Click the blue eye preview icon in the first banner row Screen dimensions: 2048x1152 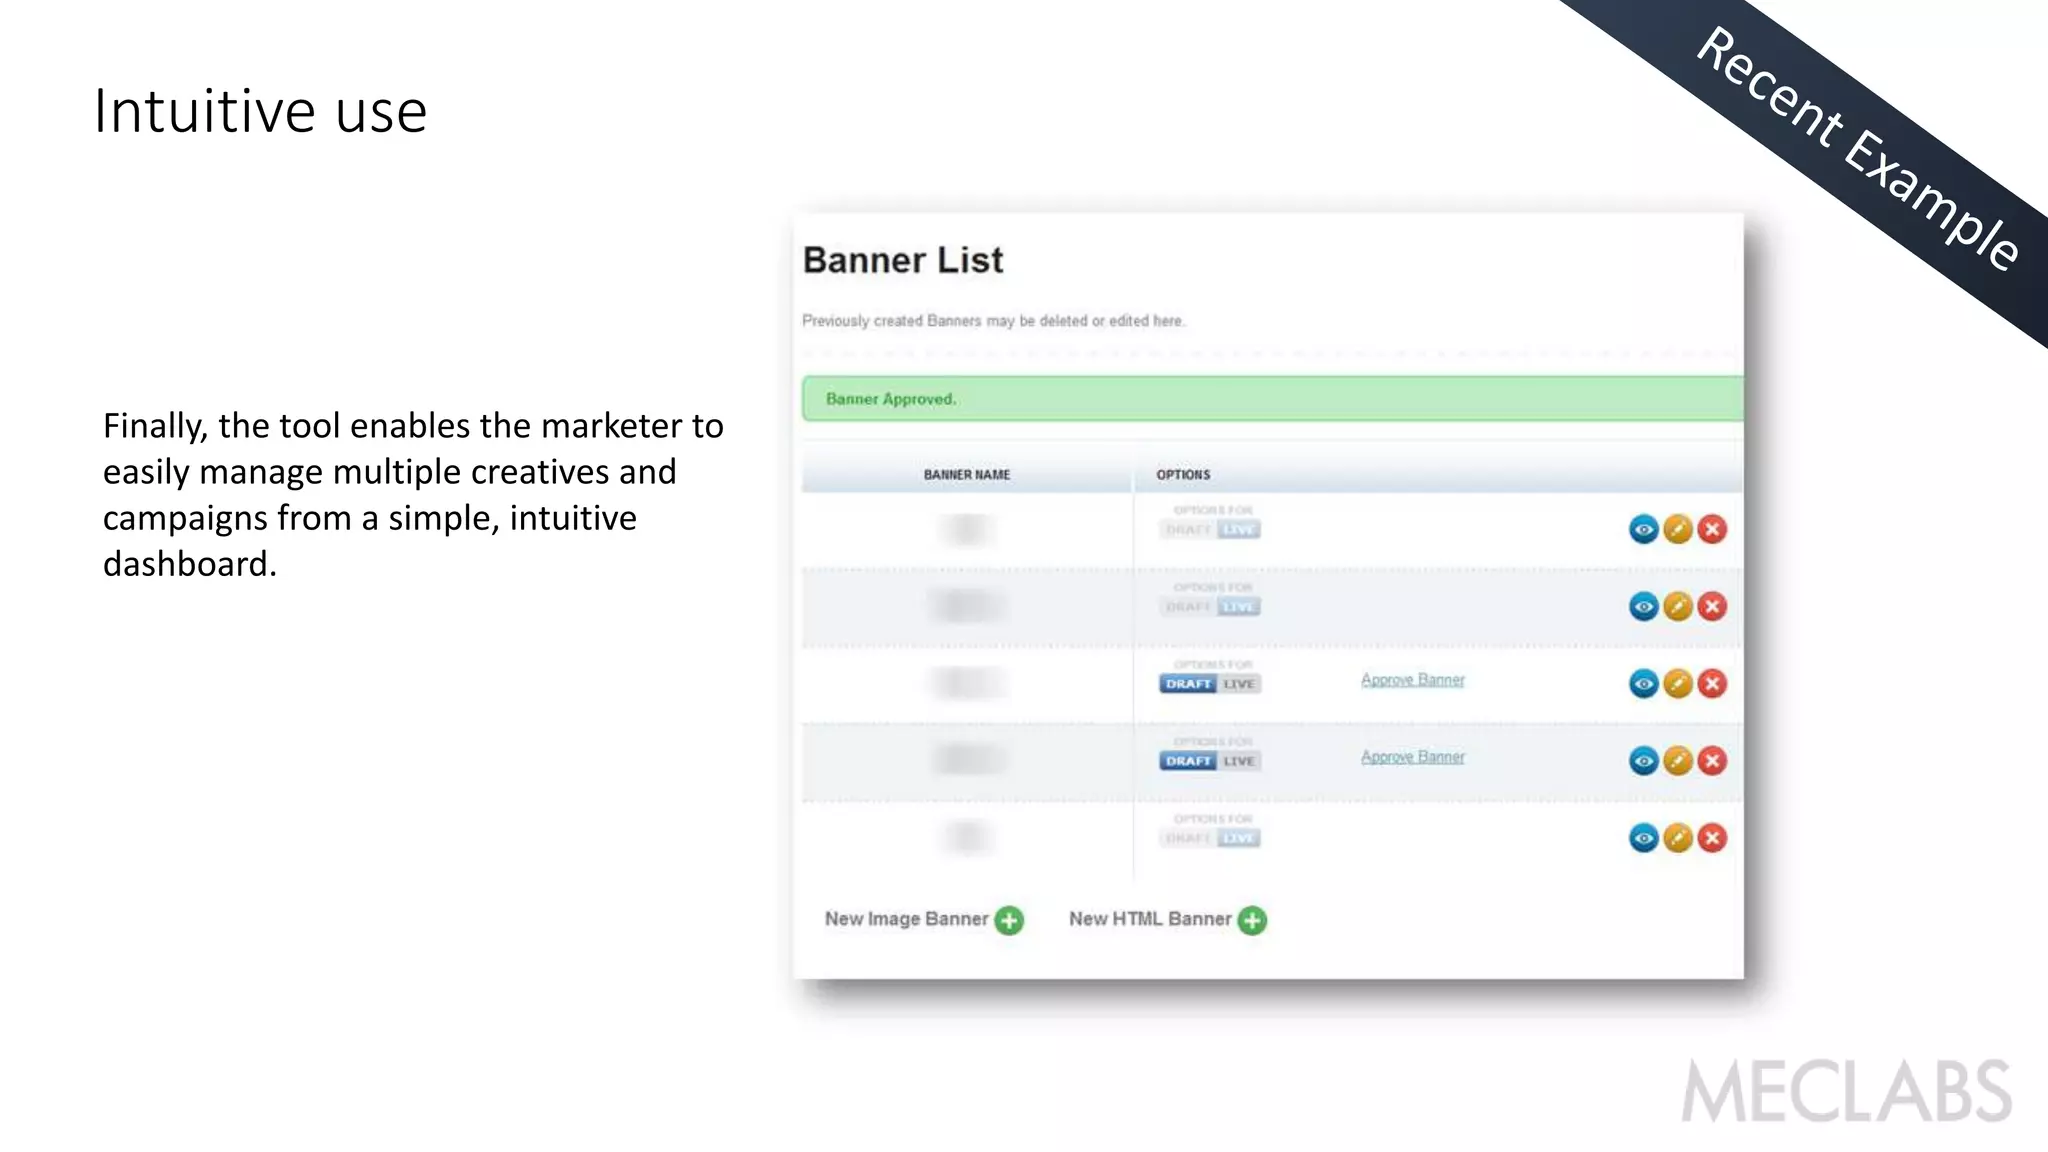(1643, 529)
